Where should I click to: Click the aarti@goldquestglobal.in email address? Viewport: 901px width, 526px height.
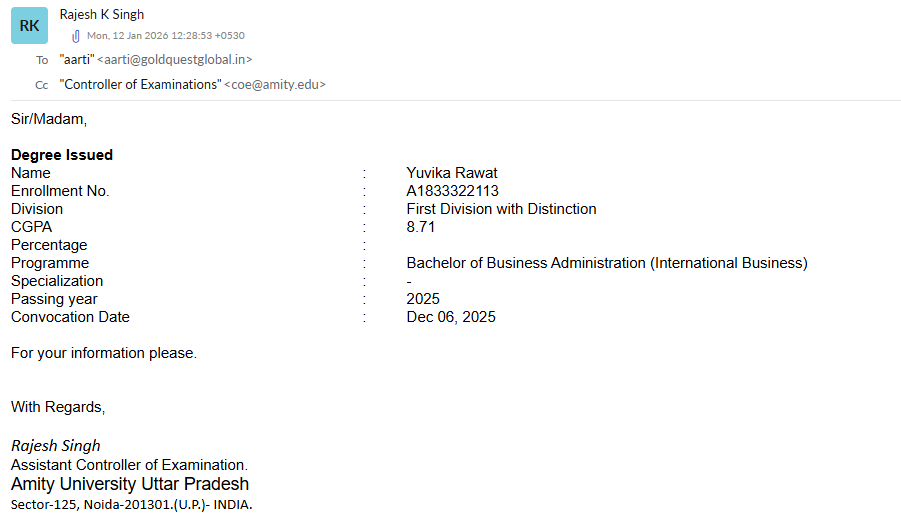(174, 60)
